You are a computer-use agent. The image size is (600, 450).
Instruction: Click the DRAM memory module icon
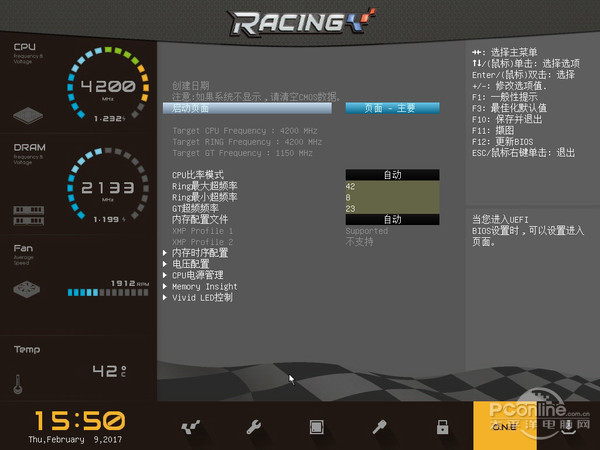click(27, 213)
